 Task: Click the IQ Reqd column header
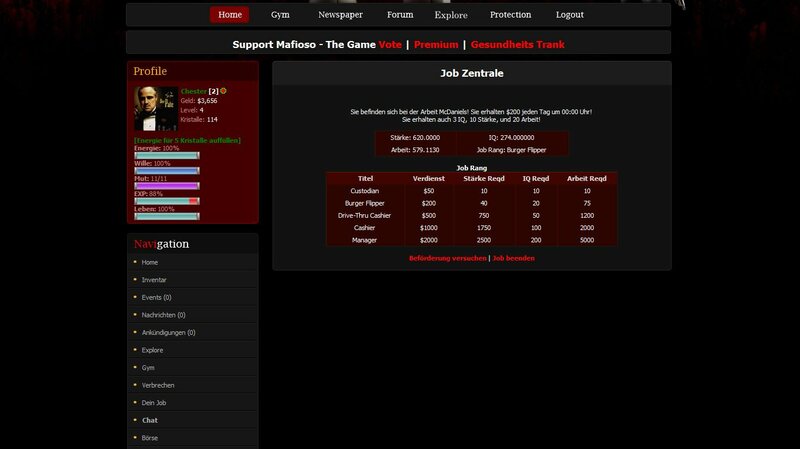click(536, 179)
